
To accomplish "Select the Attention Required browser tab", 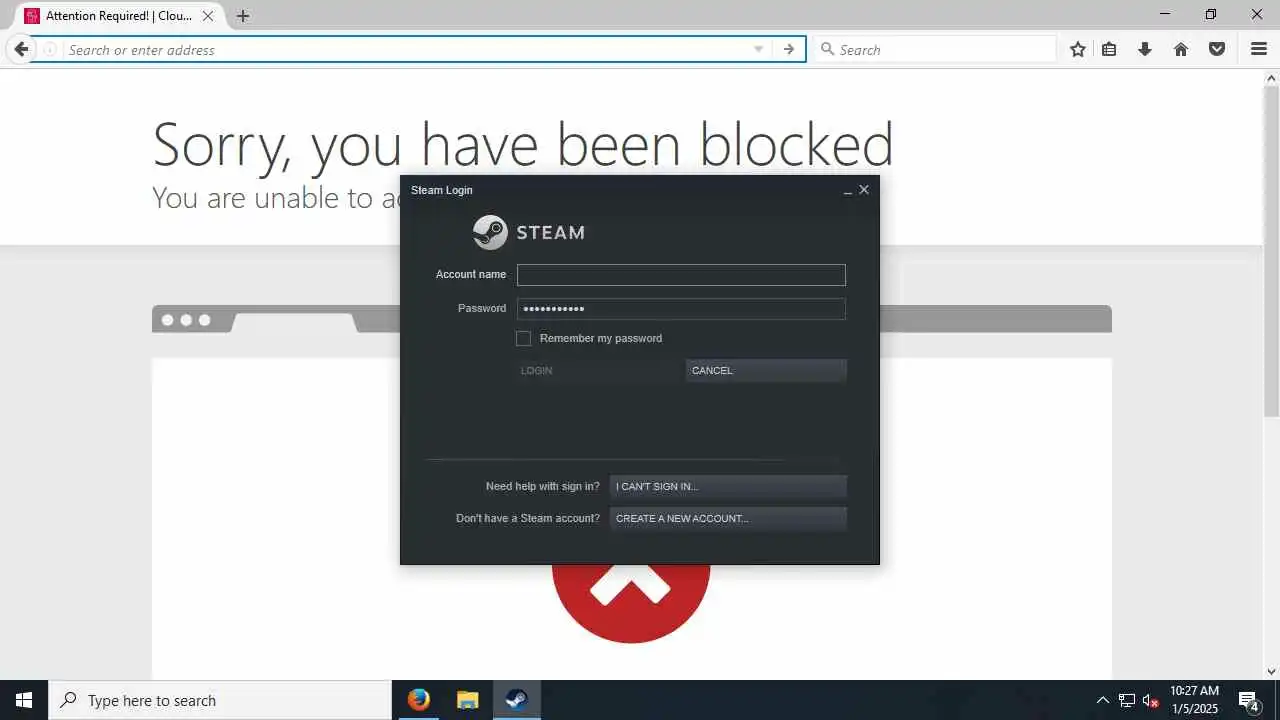I will click(x=119, y=16).
